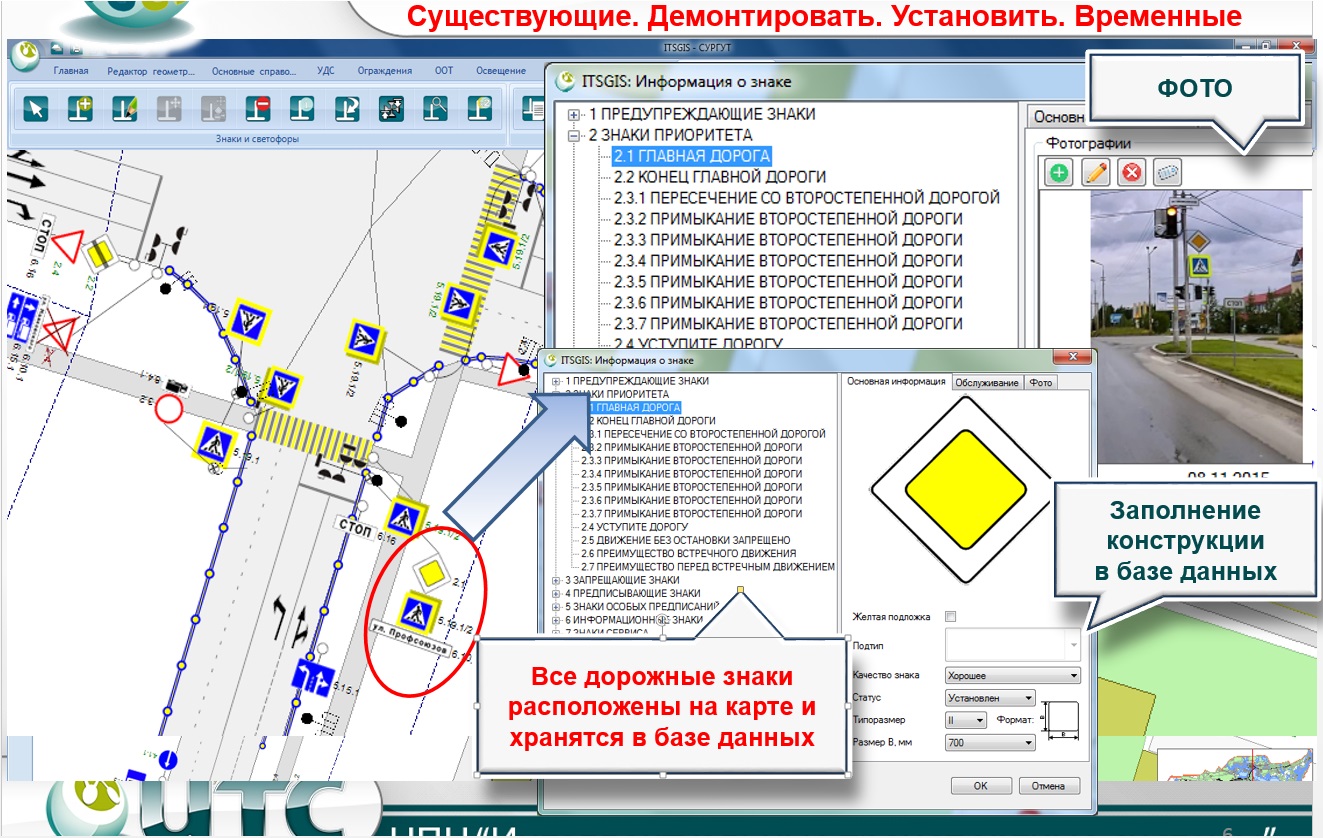Select 2.7 ПРЕИМУЩЕСТВО ПЕРЕД ВСТРЕЧНЫМ ДВИЖЕНИЕМ
Viewport: 1323px width, 838px height.
(708, 566)
